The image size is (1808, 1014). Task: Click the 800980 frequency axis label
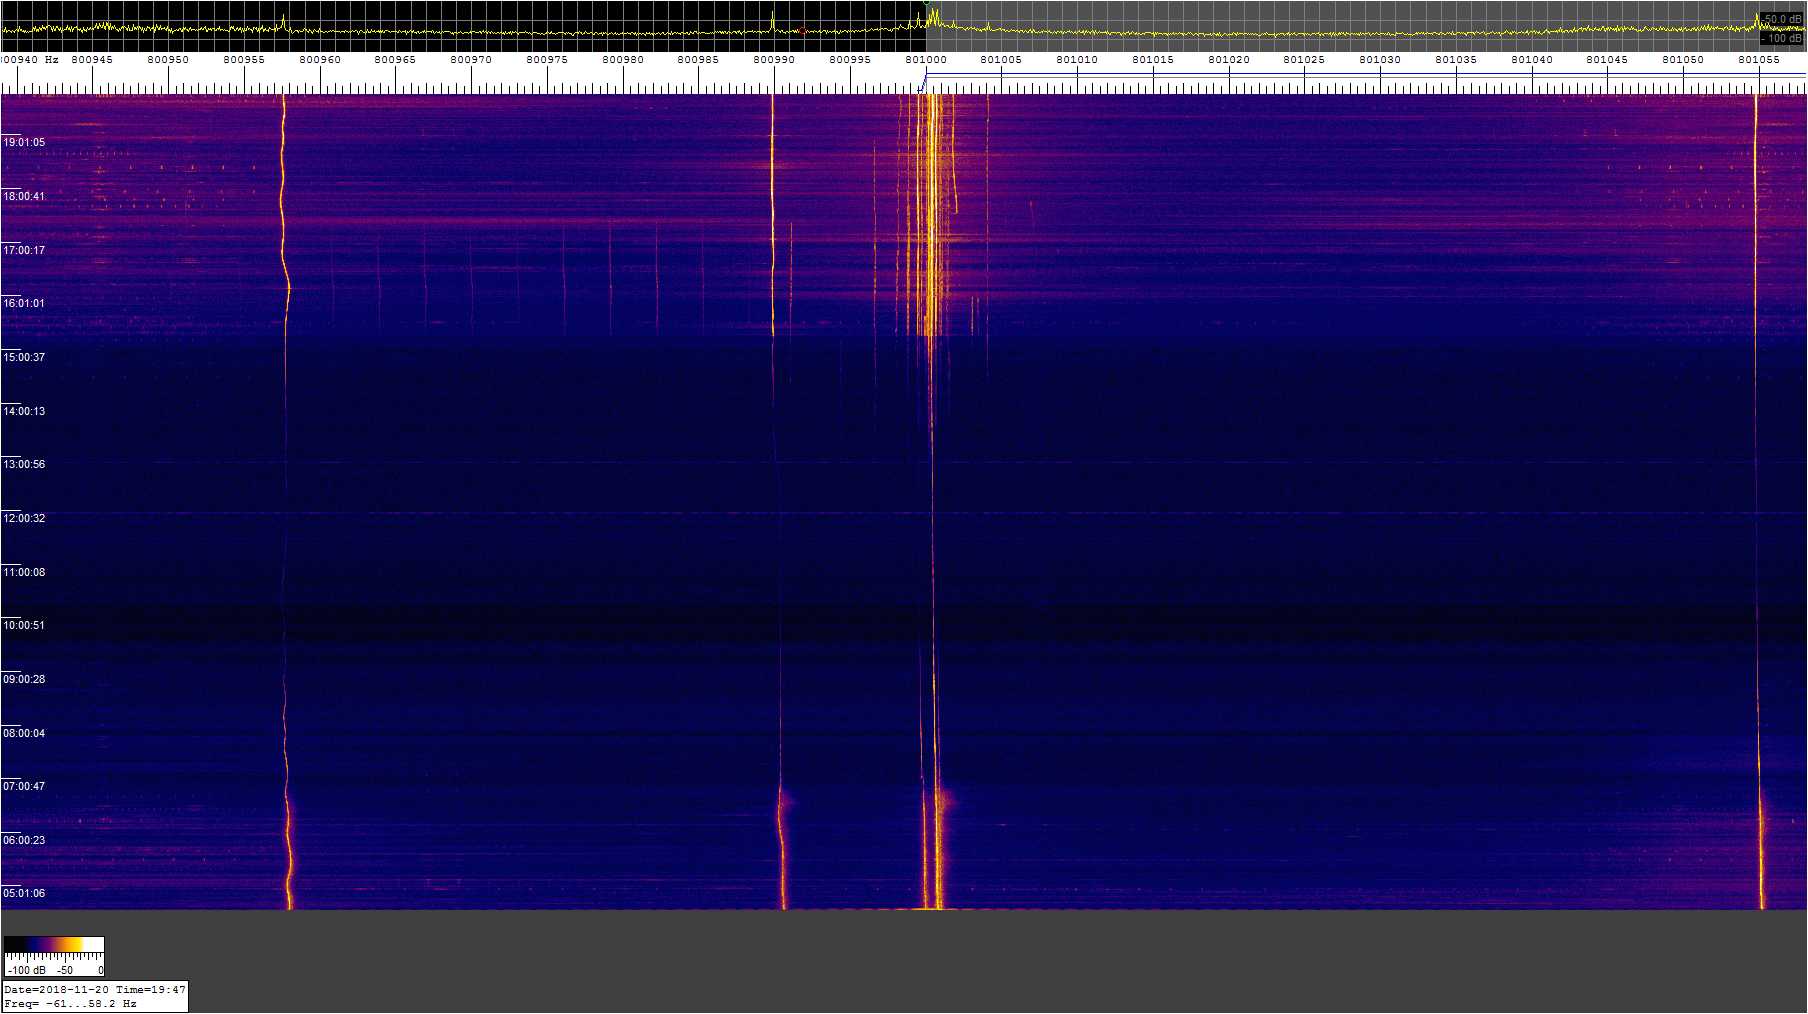(x=623, y=60)
